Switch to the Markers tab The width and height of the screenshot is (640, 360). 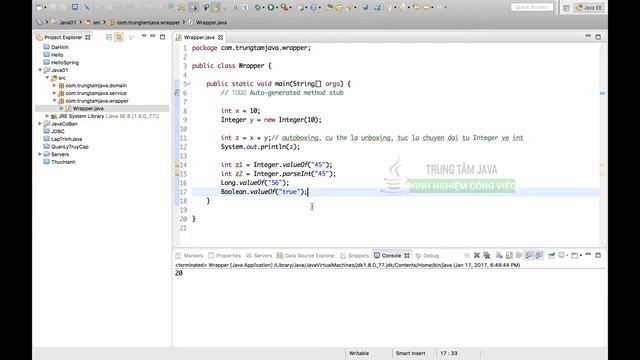189,256
